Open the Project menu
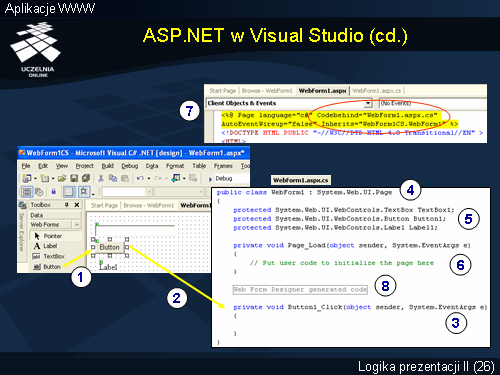The height and width of the screenshot is (375, 500). pos(84,166)
